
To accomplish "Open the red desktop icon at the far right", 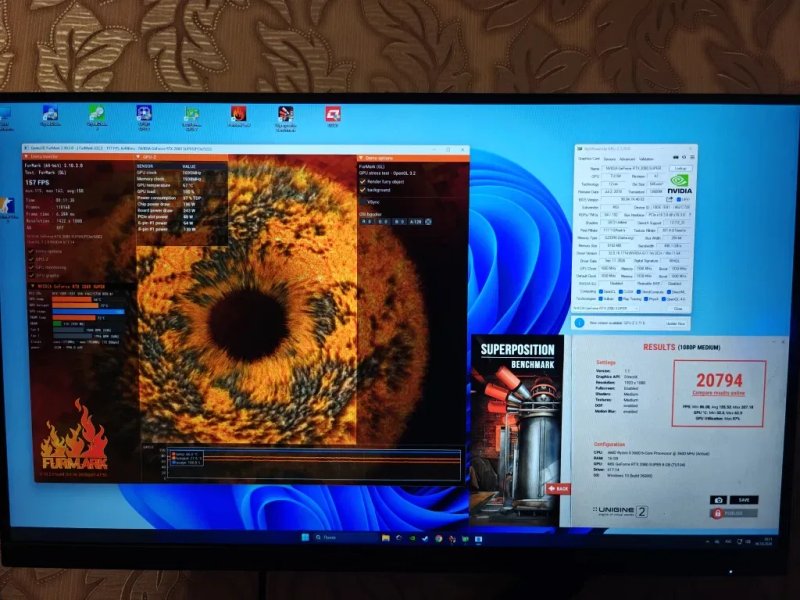I will click(x=333, y=114).
